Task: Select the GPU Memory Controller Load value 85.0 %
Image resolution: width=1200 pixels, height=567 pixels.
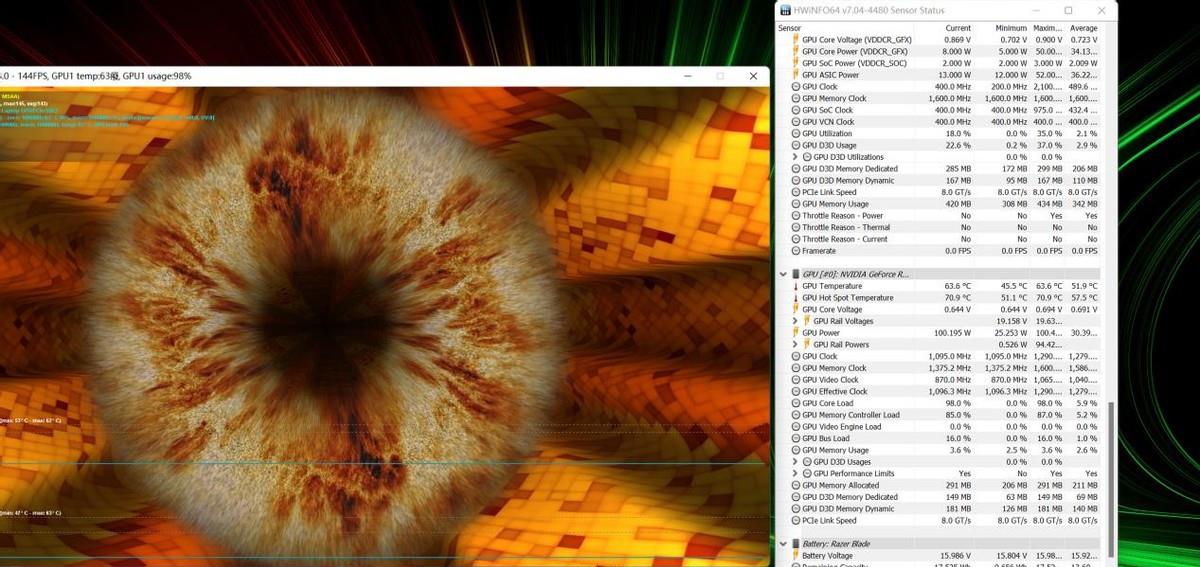Action: (x=958, y=415)
